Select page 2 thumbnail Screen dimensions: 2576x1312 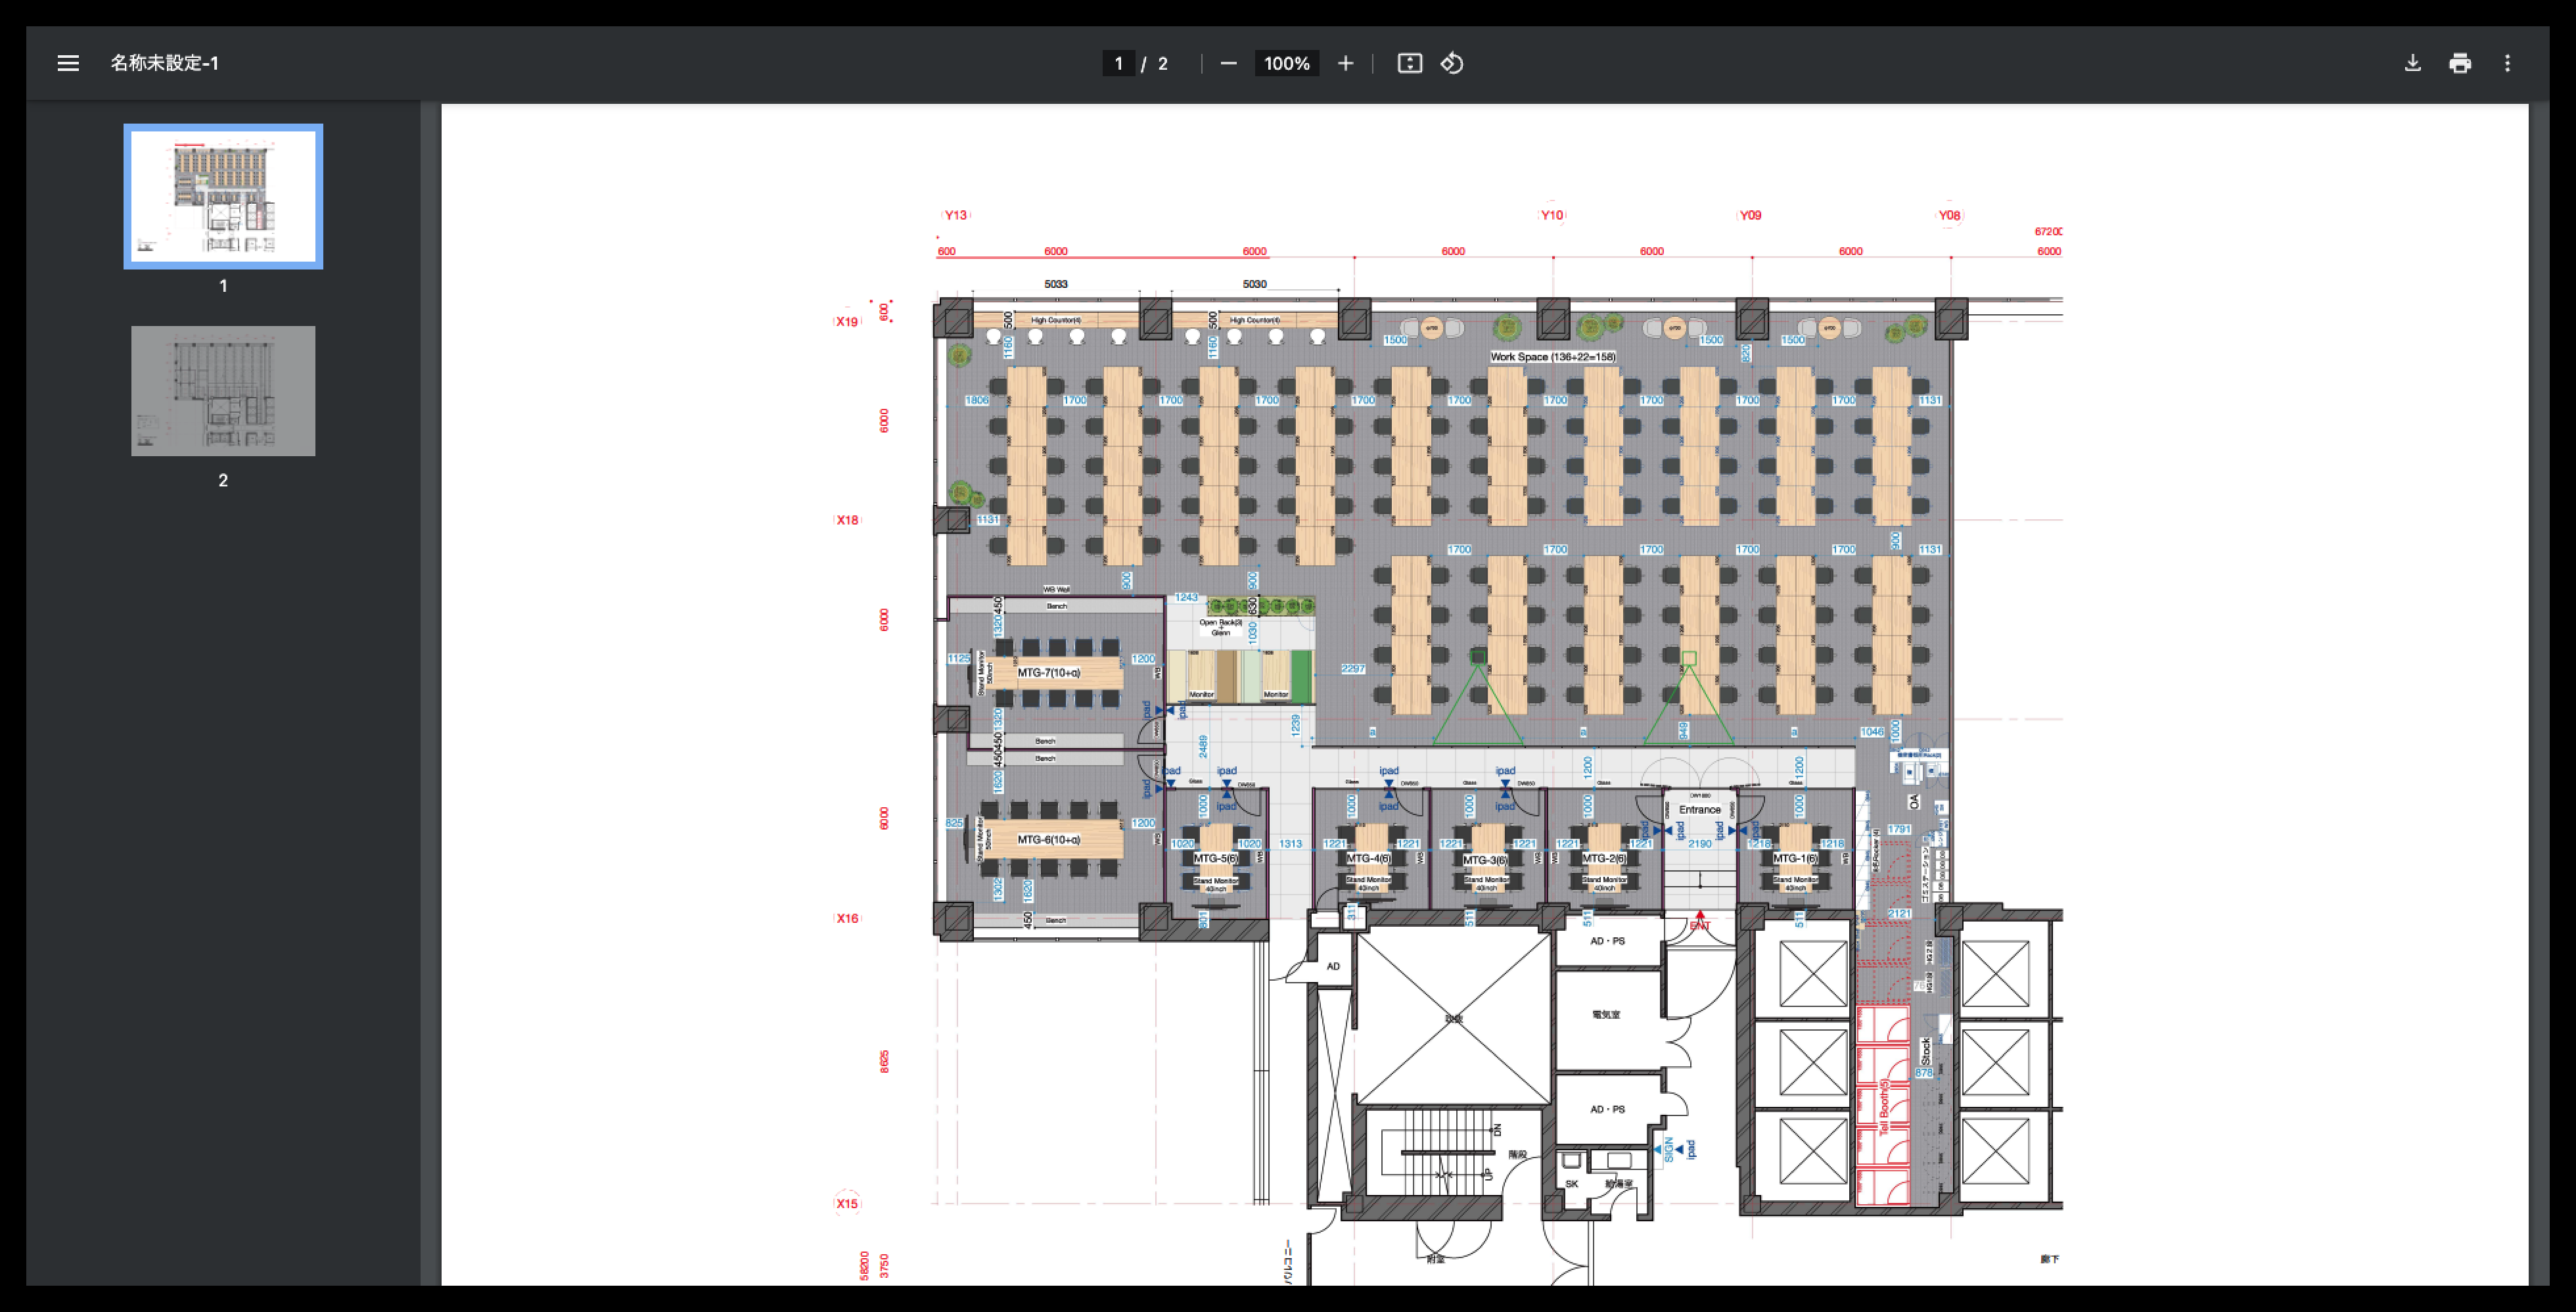tap(223, 391)
